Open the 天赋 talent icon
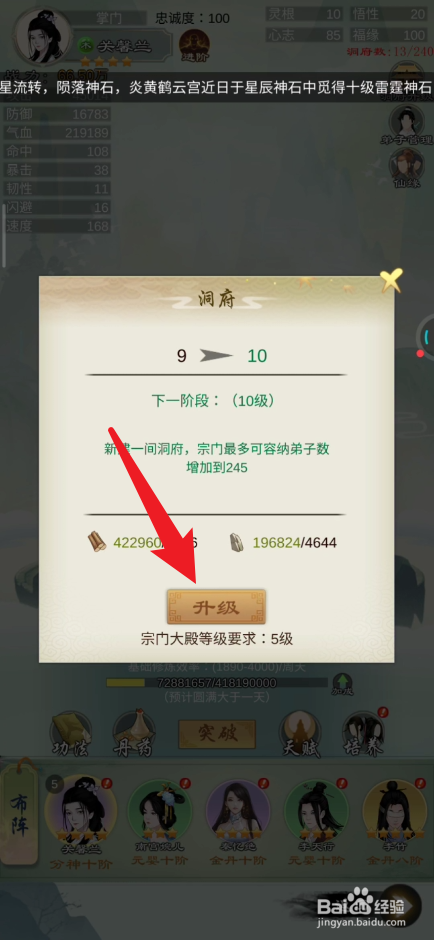 pos(302,735)
